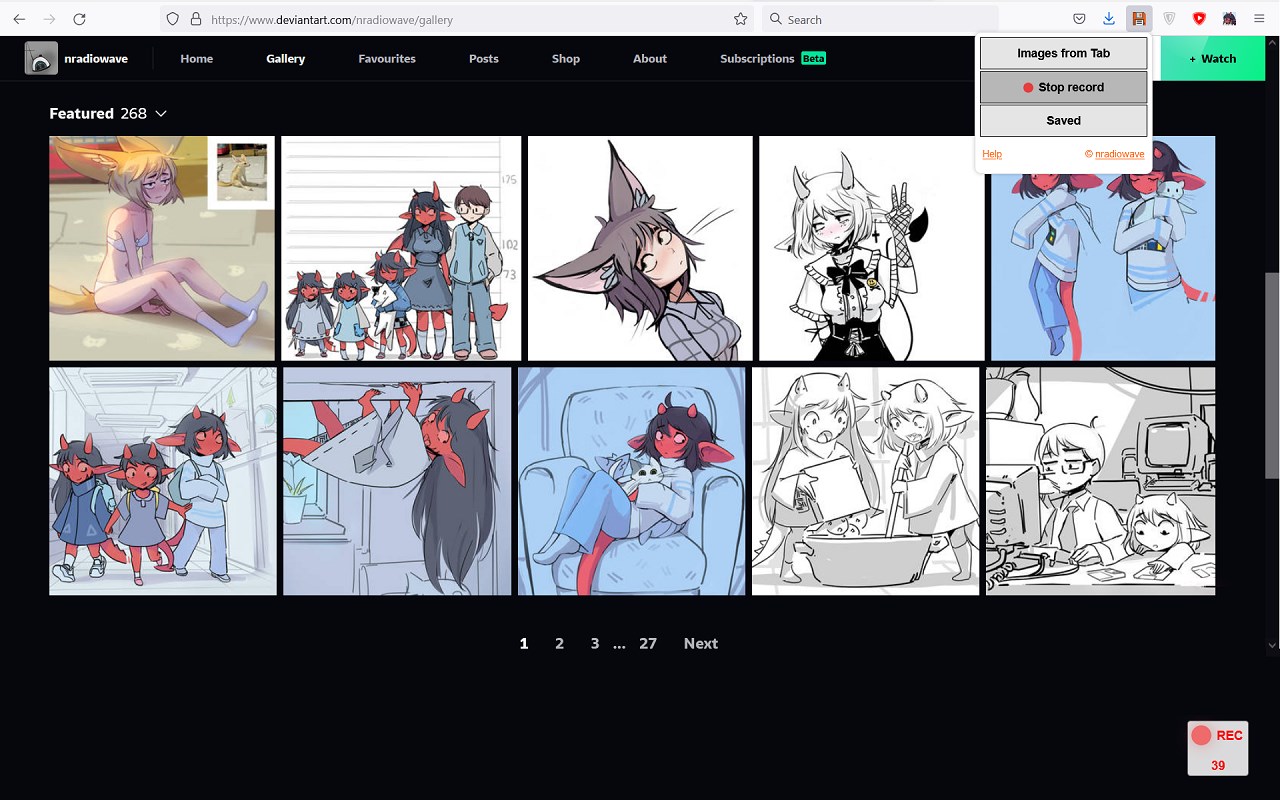Click the current page 1 link
Viewport: 1280px width, 800px height.
point(523,643)
